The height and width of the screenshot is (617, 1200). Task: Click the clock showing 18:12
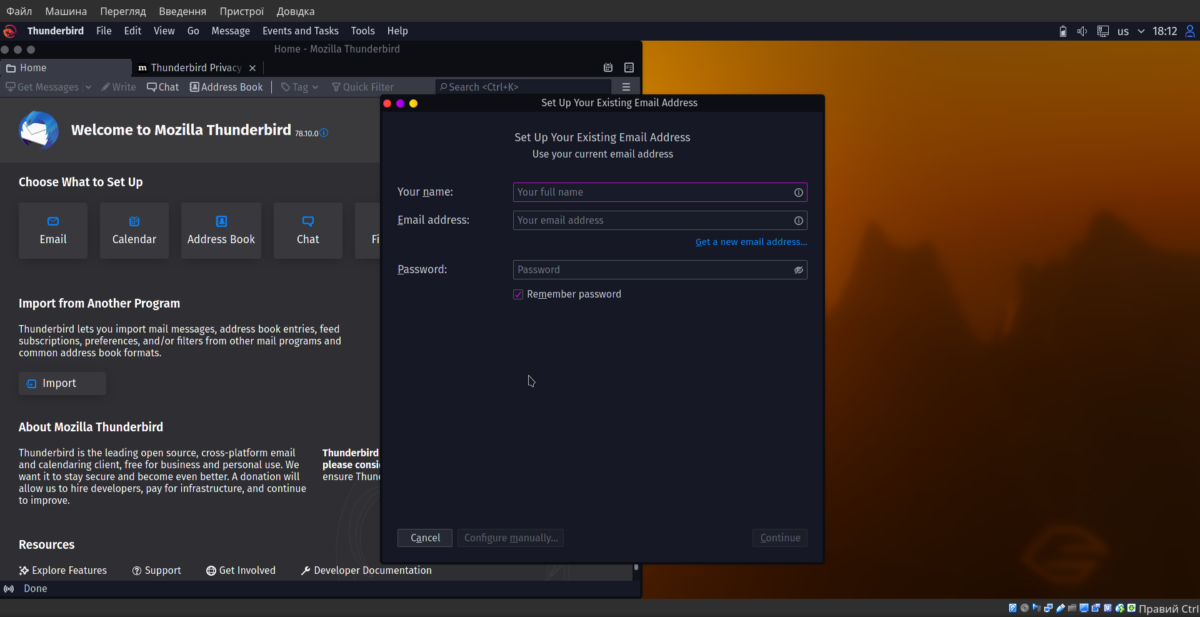click(1164, 31)
